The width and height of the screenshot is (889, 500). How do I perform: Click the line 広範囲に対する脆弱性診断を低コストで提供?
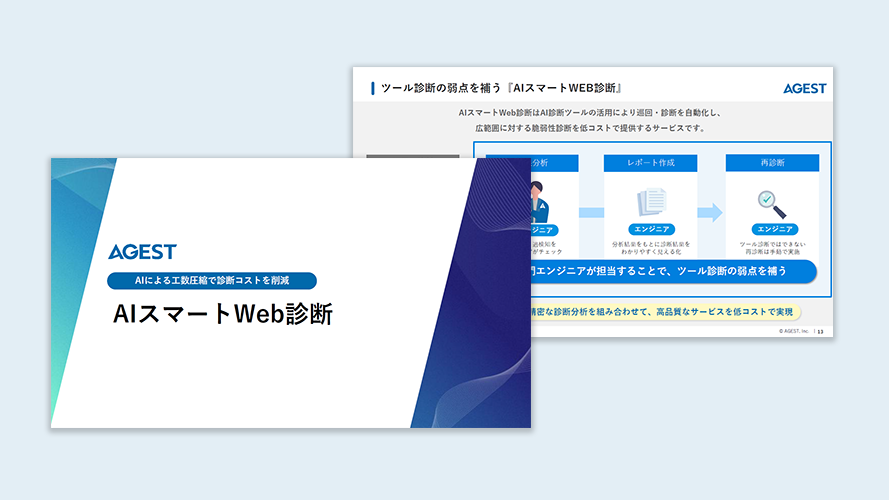coord(590,128)
